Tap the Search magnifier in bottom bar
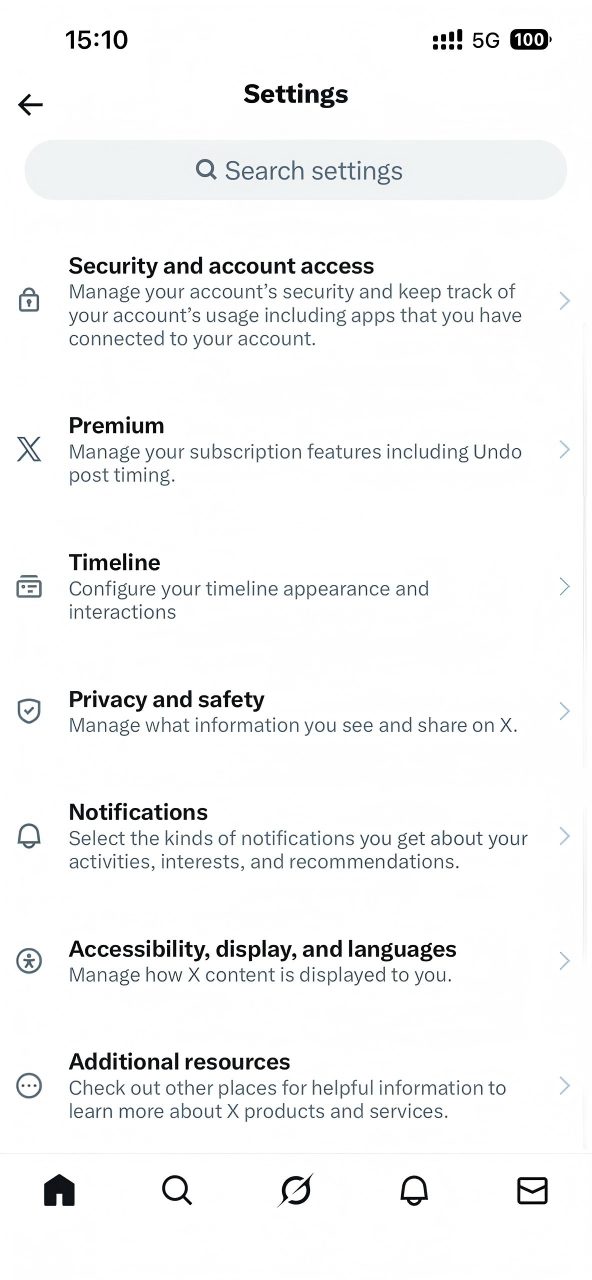 tap(177, 1190)
